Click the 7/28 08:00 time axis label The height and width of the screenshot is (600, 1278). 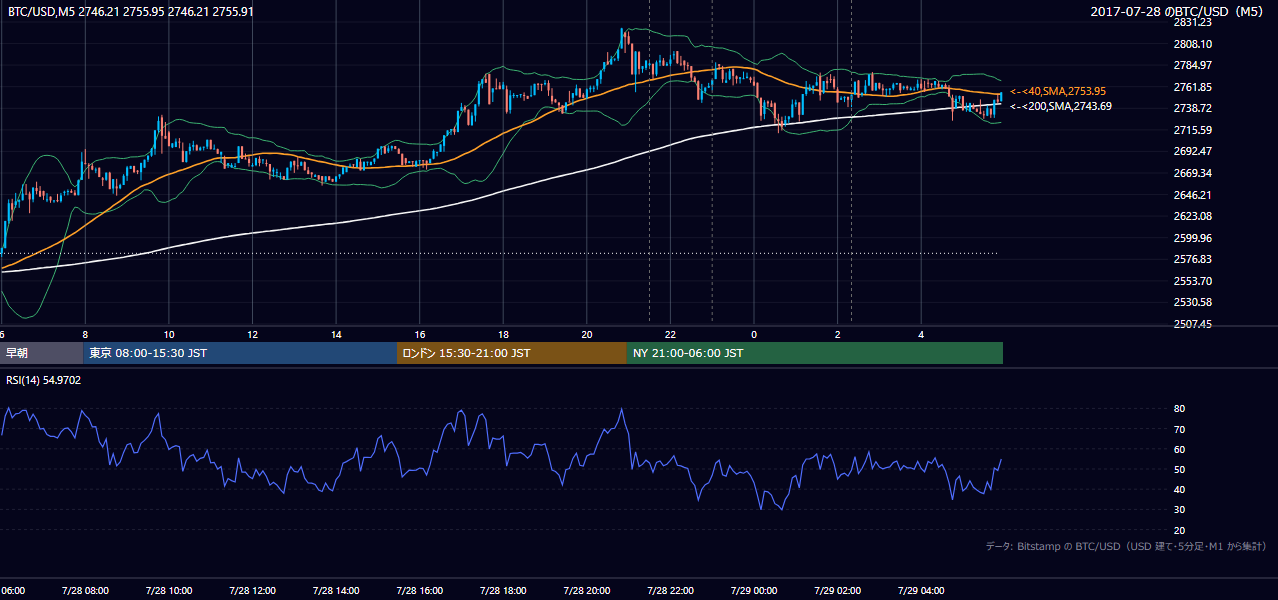click(x=86, y=591)
